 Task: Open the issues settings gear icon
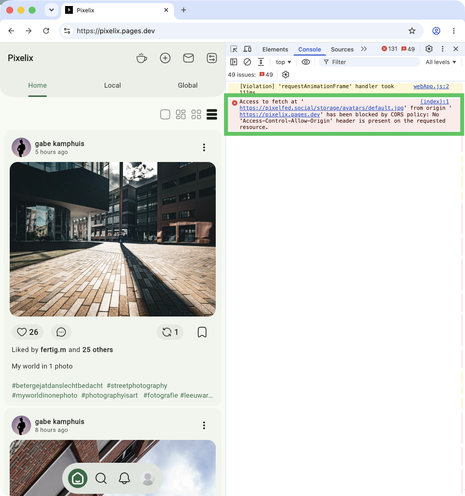[x=286, y=75]
